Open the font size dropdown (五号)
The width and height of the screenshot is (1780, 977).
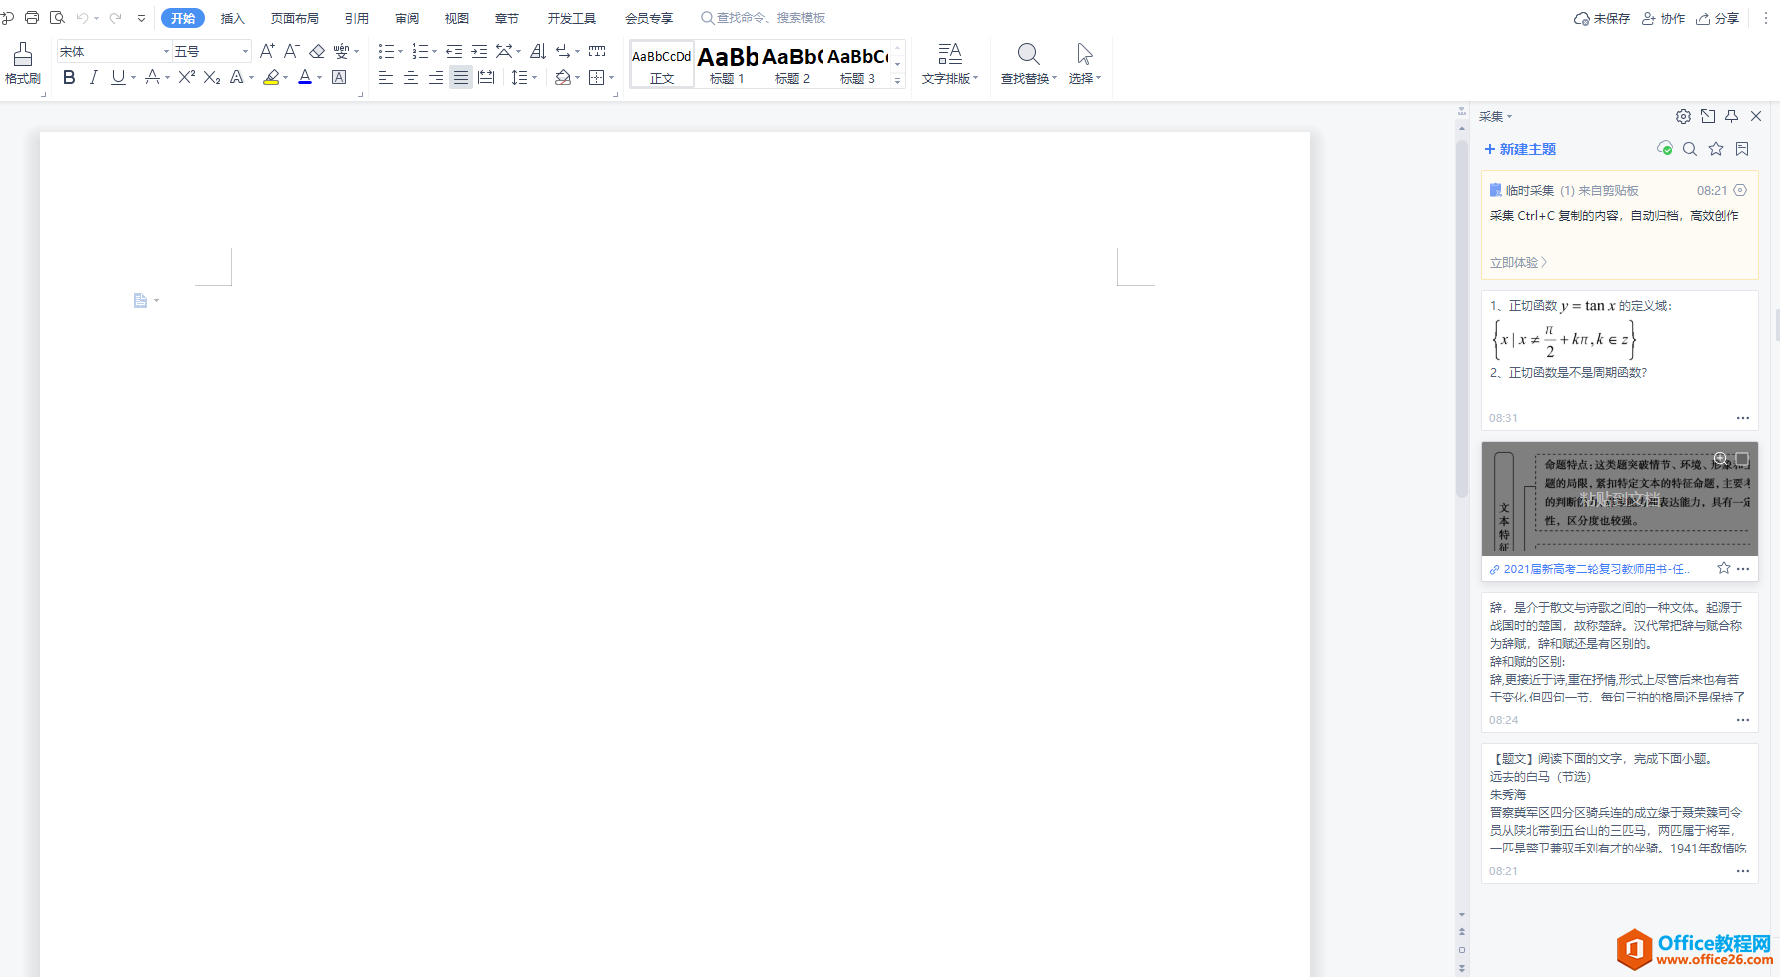tap(245, 51)
